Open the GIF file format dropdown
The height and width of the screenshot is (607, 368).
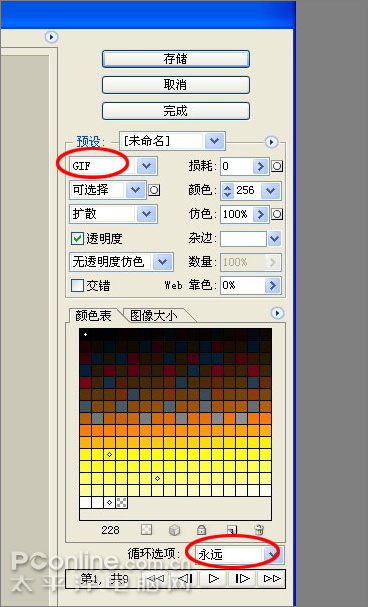tap(113, 166)
